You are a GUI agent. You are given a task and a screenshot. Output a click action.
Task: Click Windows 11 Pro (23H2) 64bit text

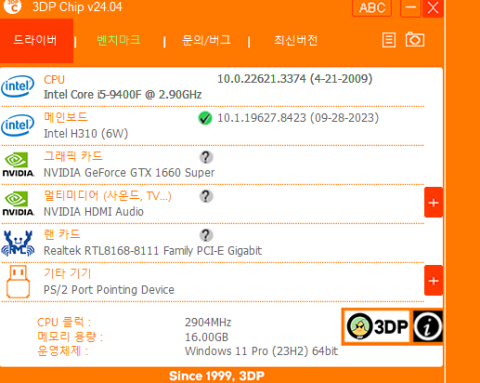tap(261, 351)
